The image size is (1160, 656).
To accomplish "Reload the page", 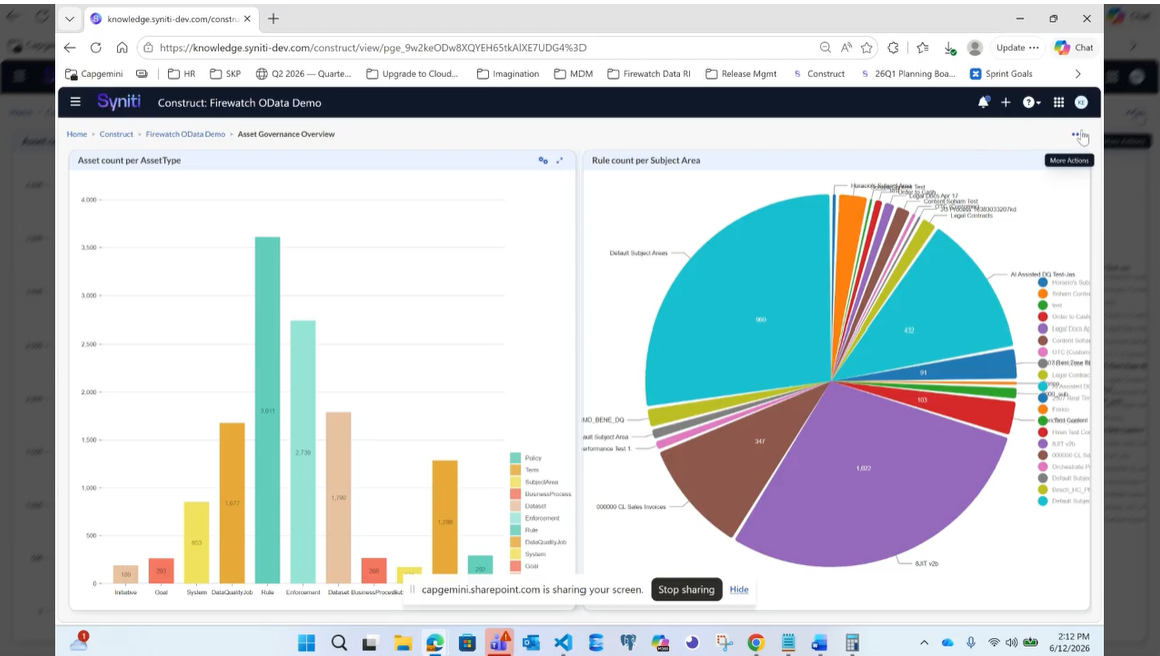I will coord(96,47).
